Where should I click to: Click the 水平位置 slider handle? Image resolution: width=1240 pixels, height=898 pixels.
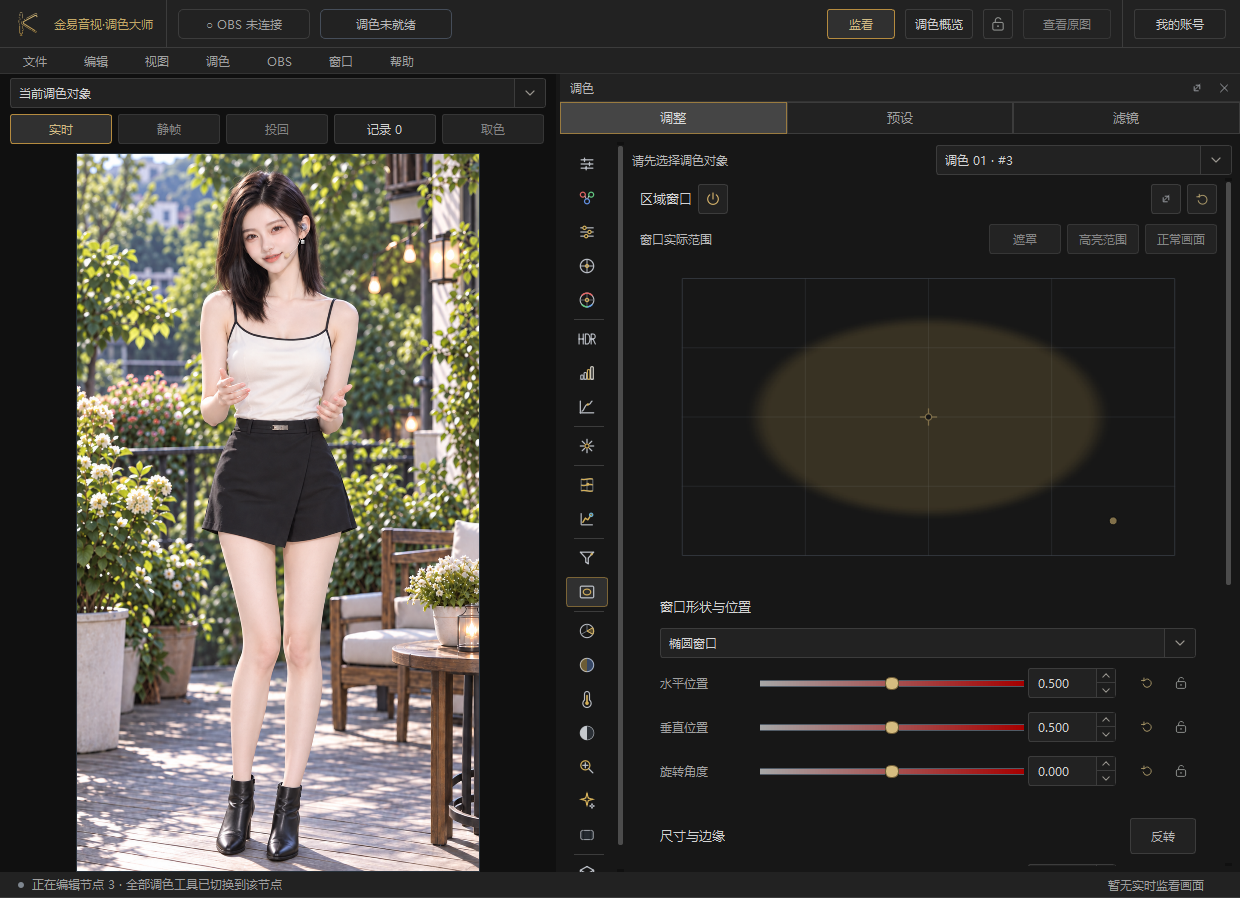[x=892, y=684]
